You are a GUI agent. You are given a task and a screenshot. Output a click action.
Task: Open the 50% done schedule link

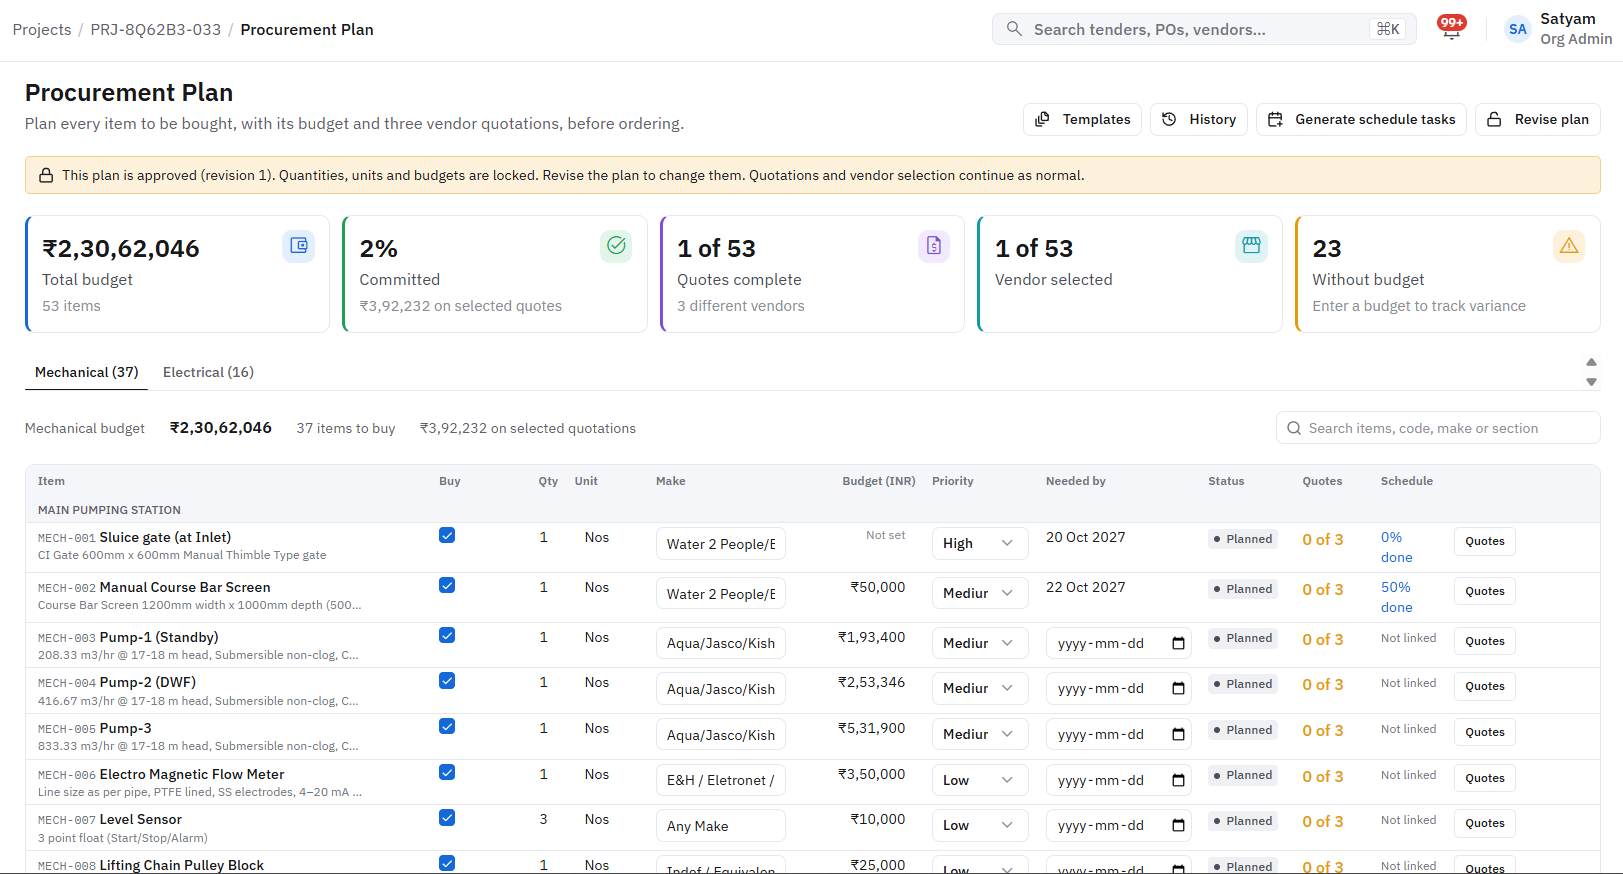[1396, 597]
